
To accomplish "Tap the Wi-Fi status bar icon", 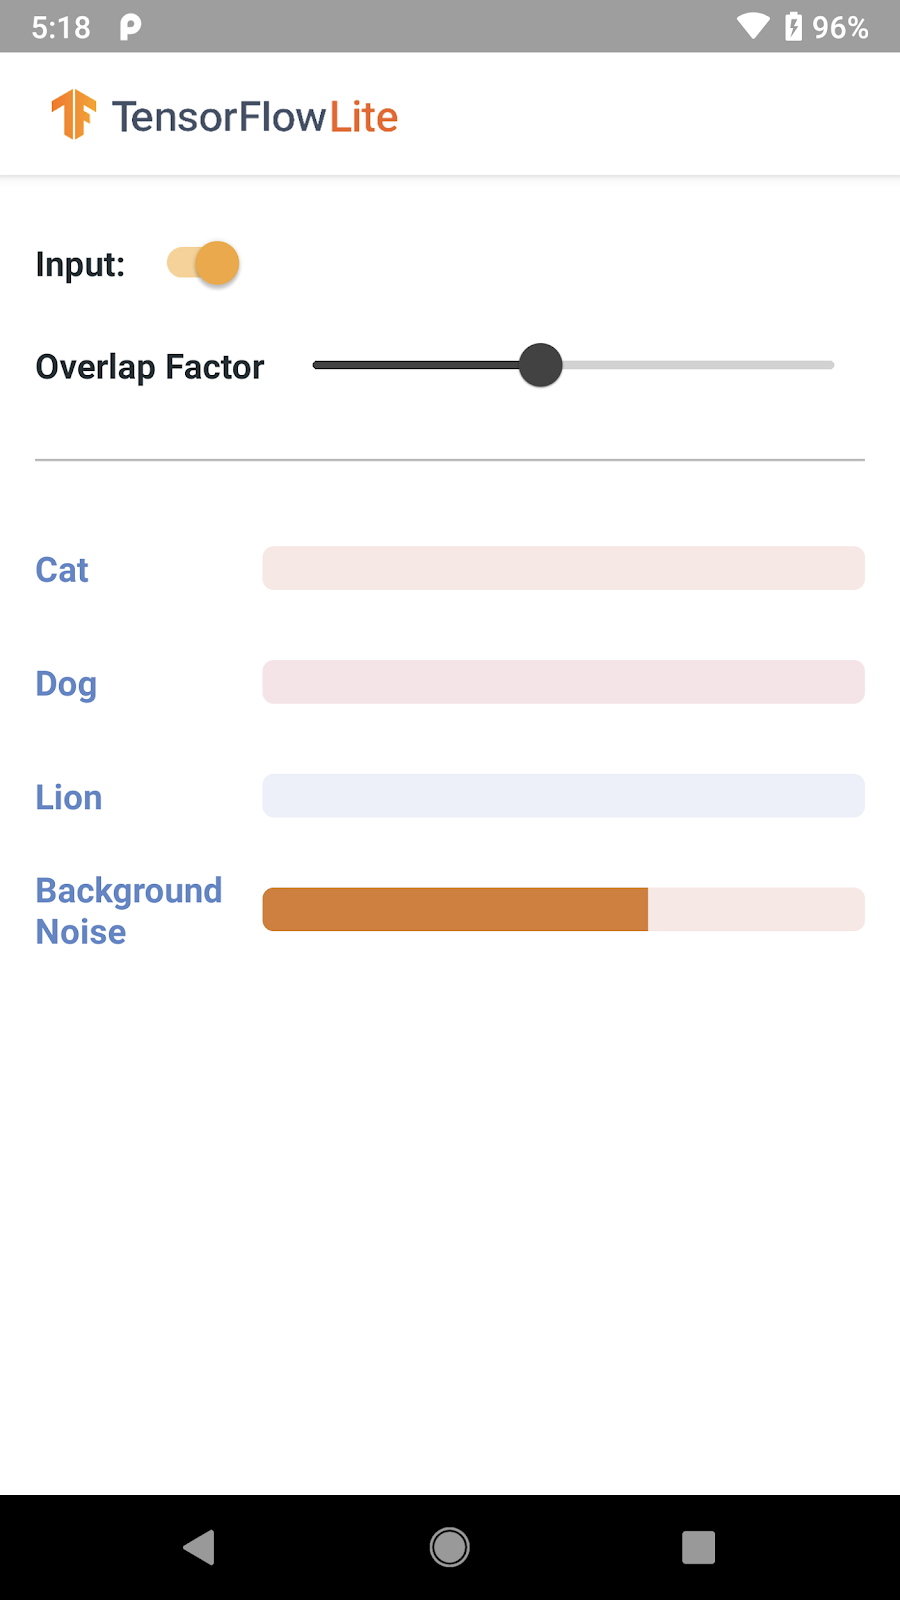I will coord(753,26).
